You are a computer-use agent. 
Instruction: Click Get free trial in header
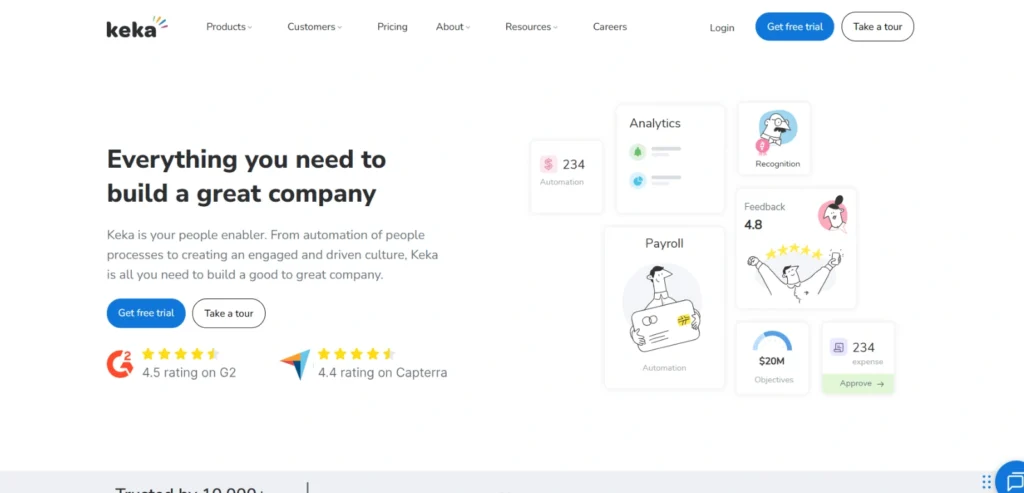click(795, 27)
